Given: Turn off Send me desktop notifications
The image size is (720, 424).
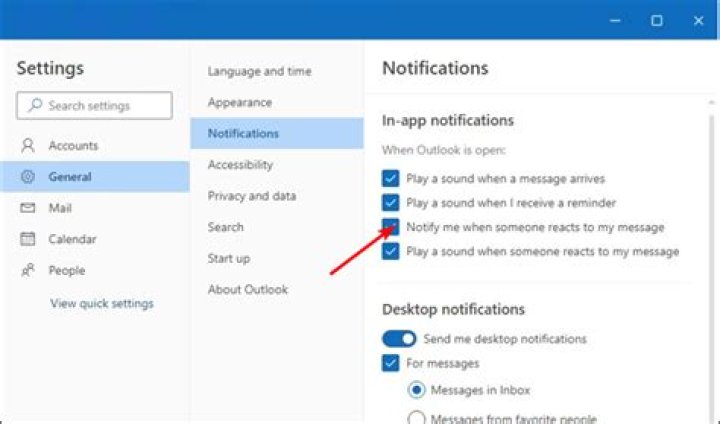Looking at the screenshot, I should click(x=399, y=339).
